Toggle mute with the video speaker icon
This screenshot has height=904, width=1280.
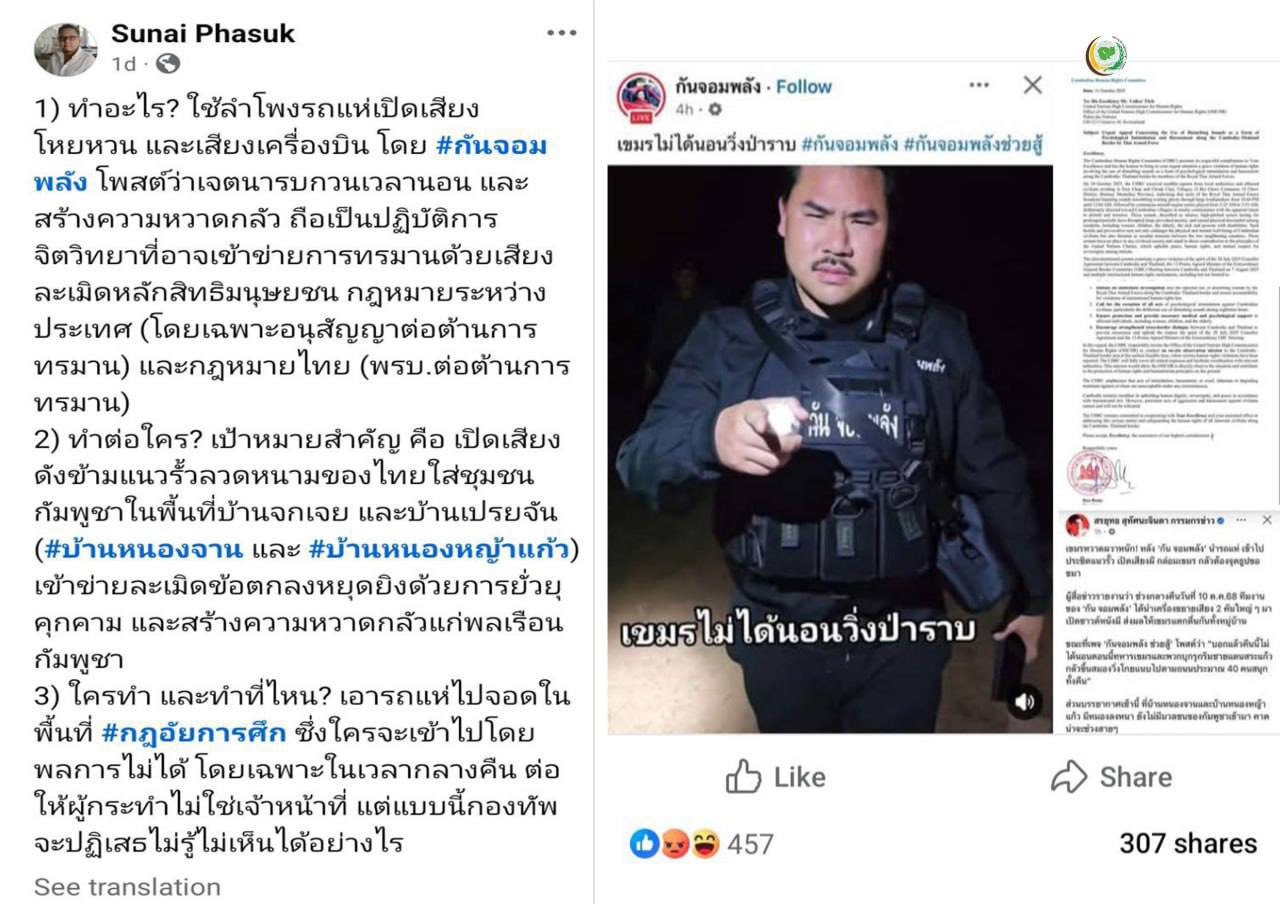pos(1025,702)
